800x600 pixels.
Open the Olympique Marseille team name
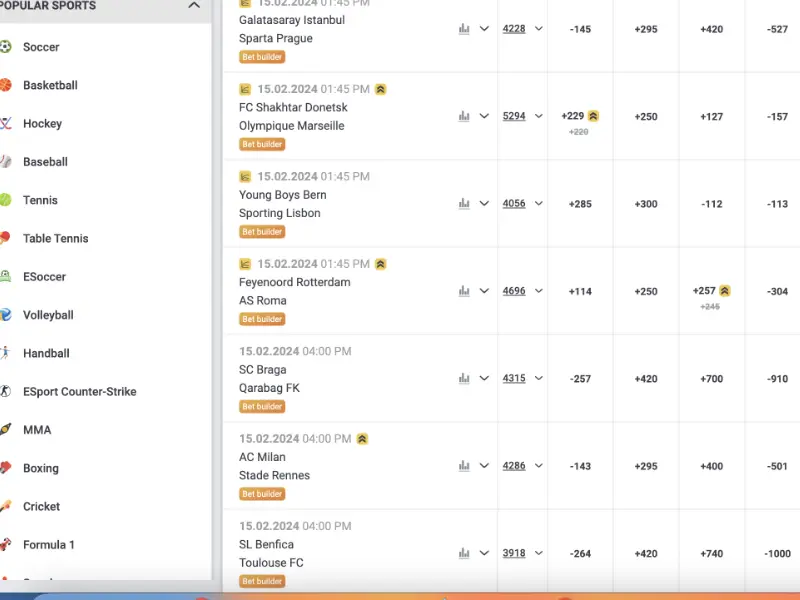[x=291, y=126]
